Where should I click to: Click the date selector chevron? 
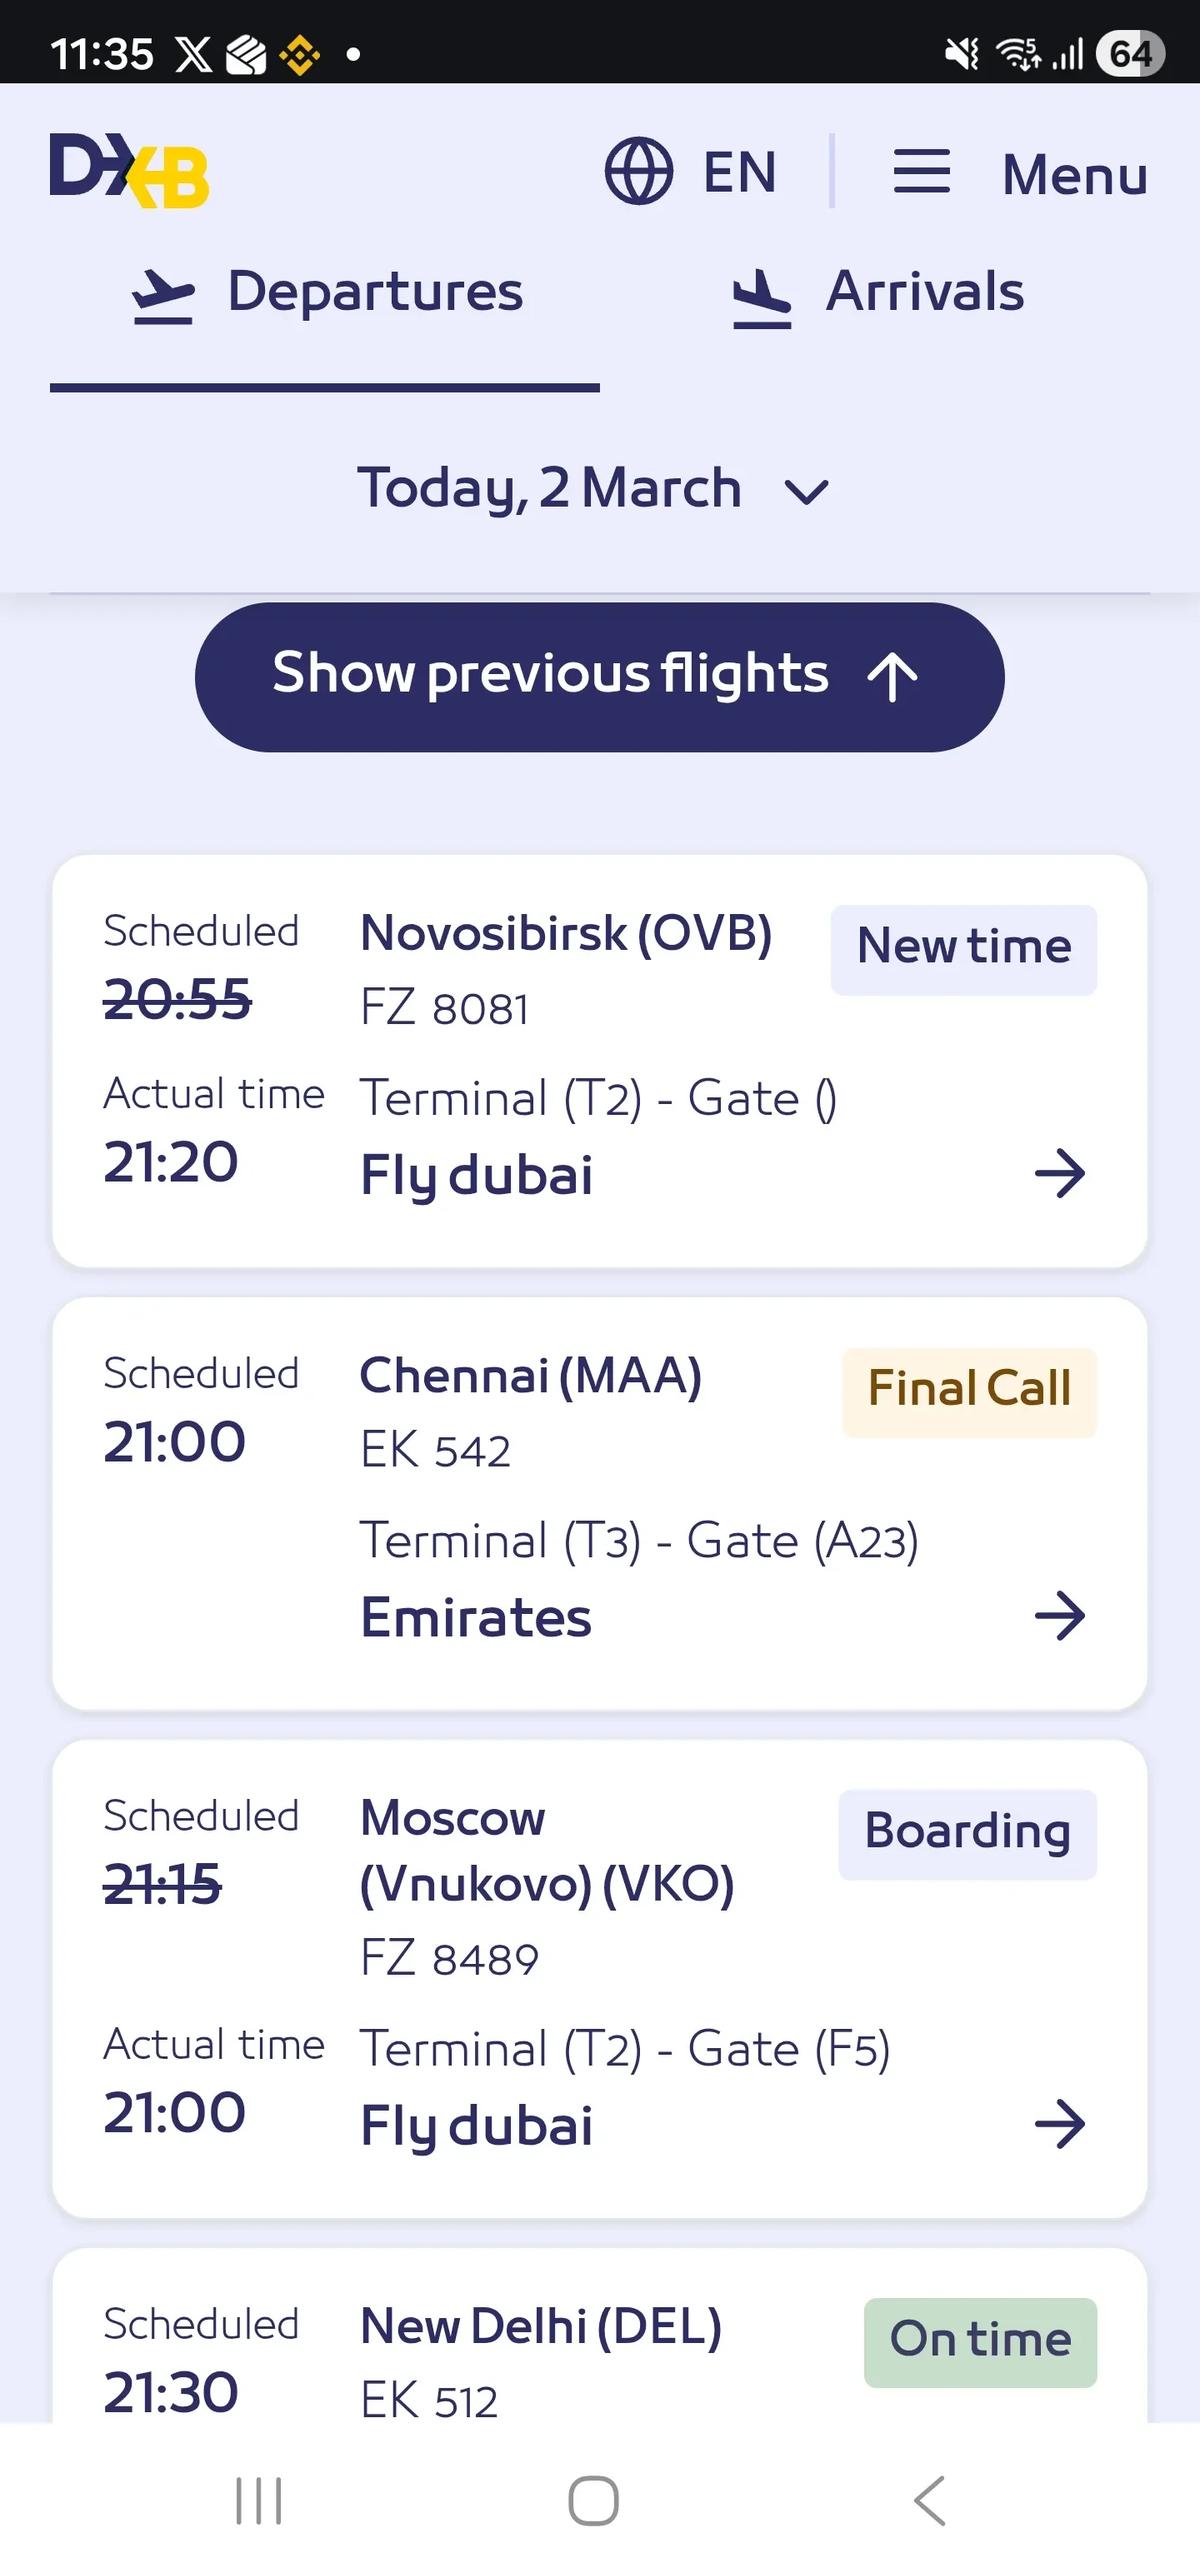[806, 491]
